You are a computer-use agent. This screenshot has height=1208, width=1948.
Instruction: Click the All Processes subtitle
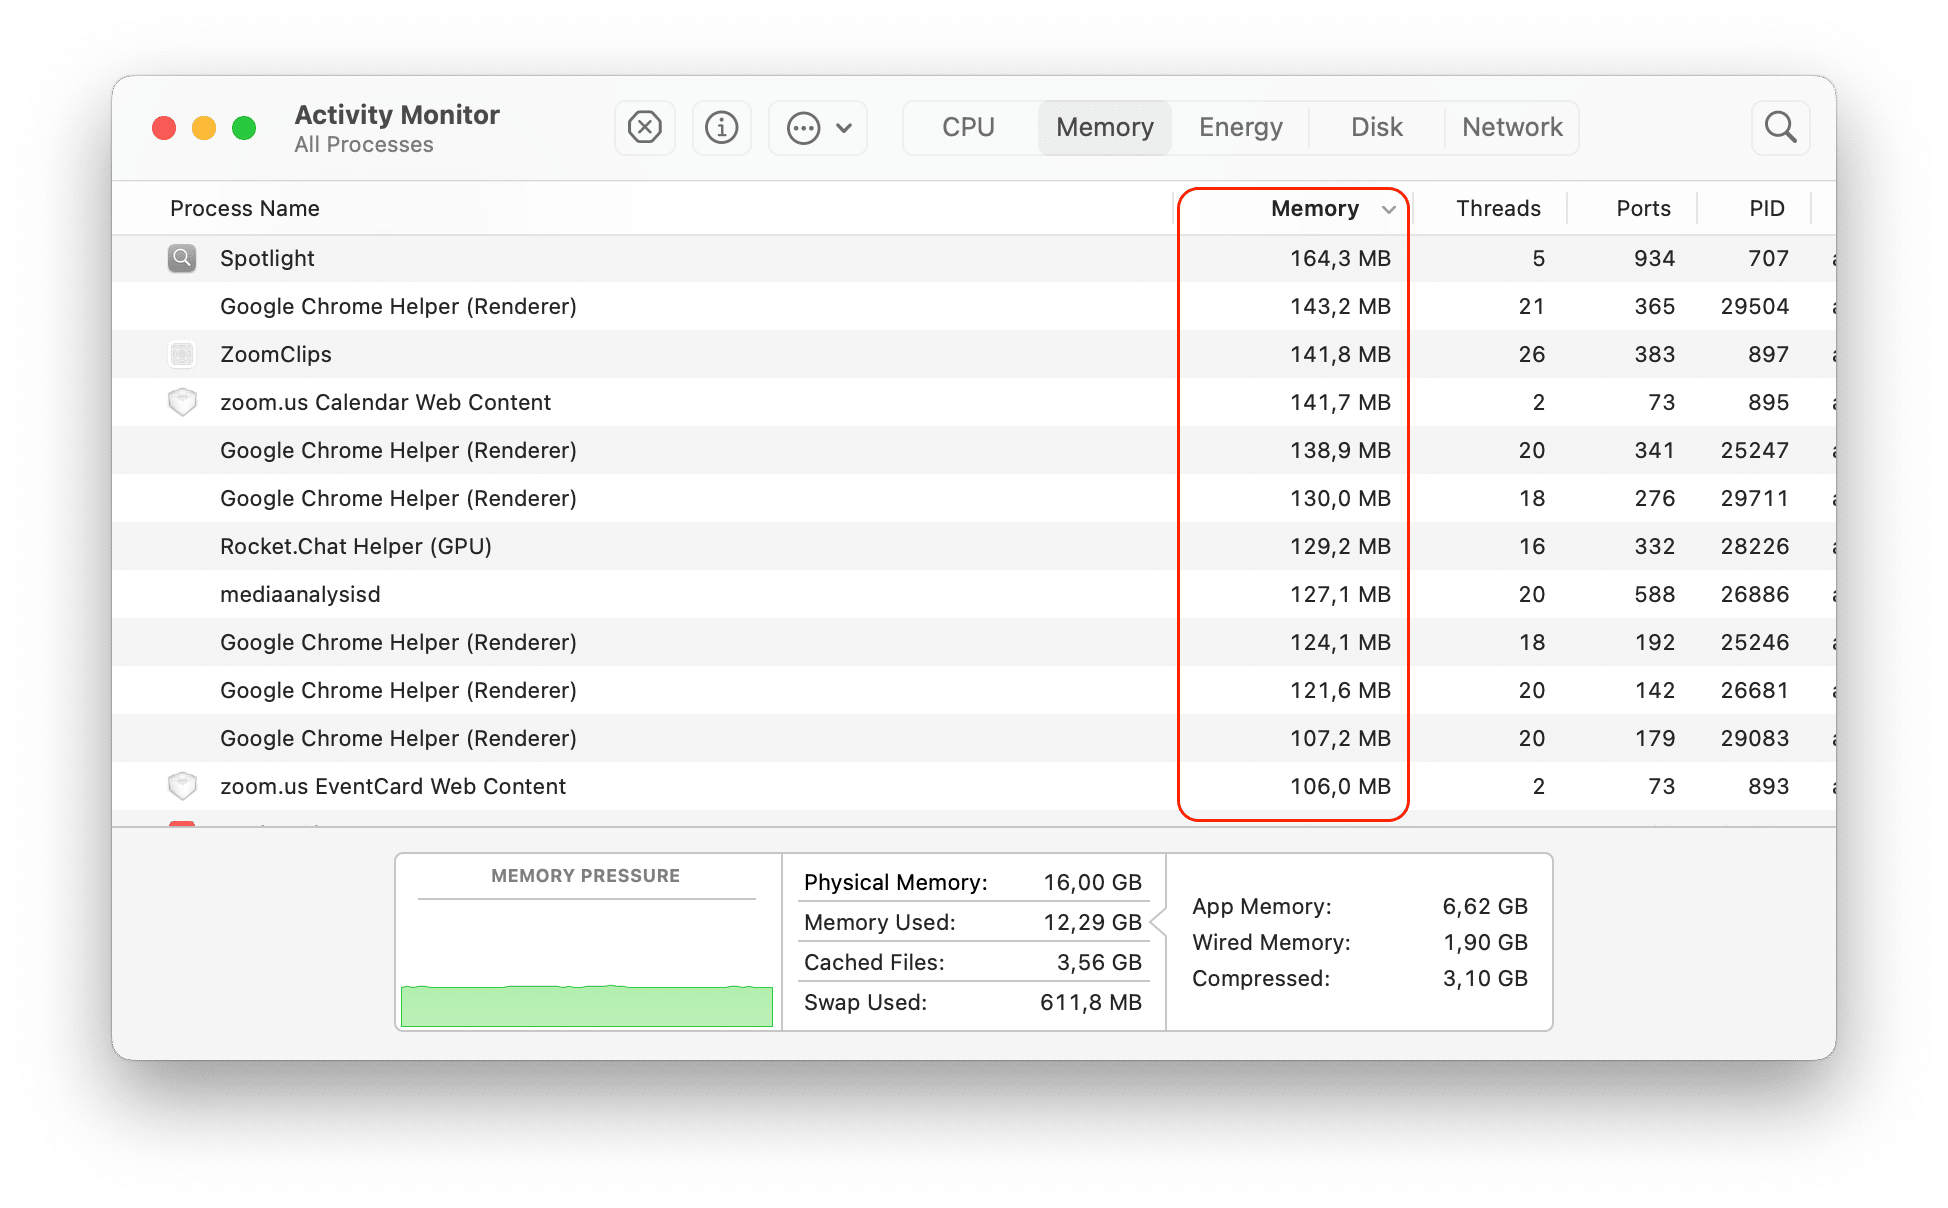(x=364, y=145)
